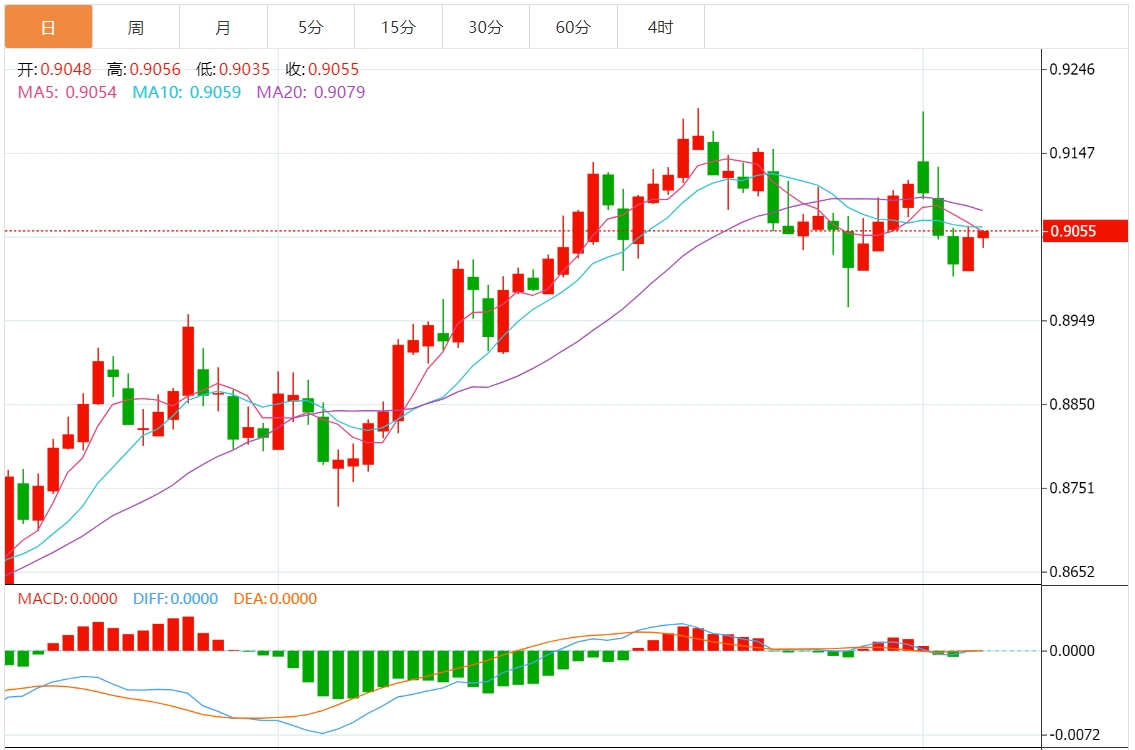Click the DEA:0.0000 label

[275, 599]
